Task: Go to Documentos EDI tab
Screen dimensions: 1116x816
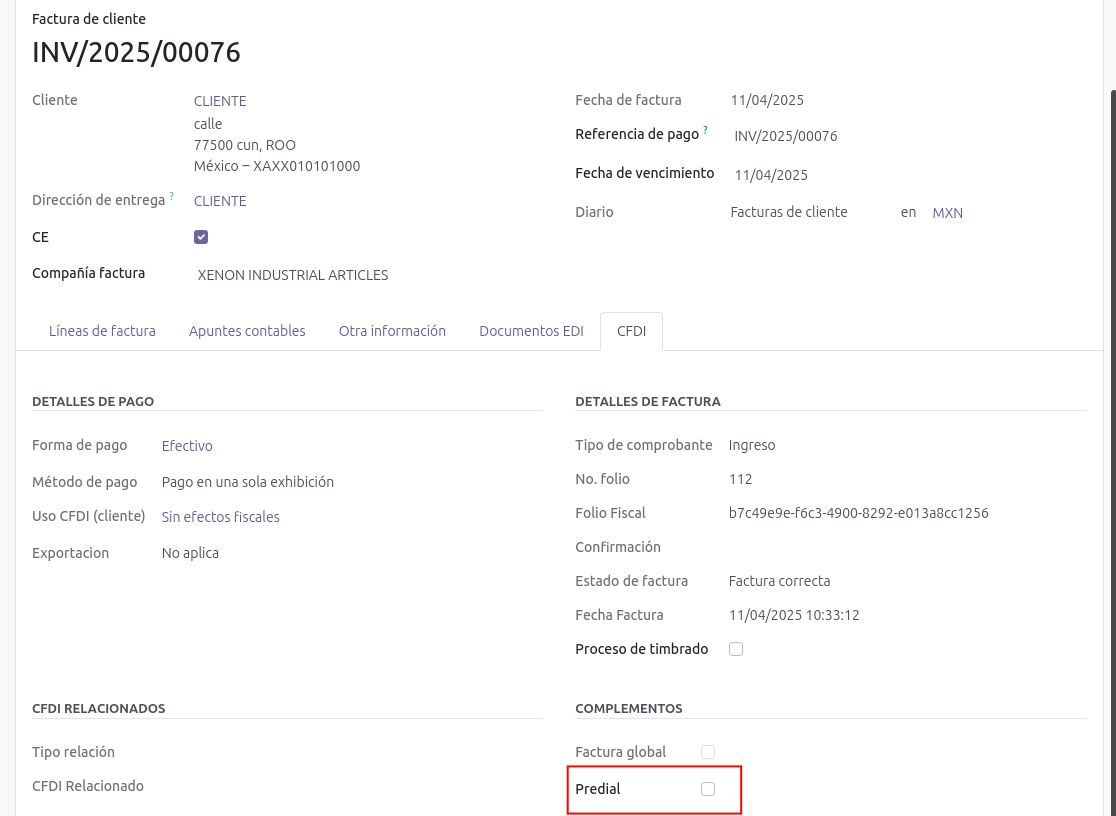Action: click(531, 331)
